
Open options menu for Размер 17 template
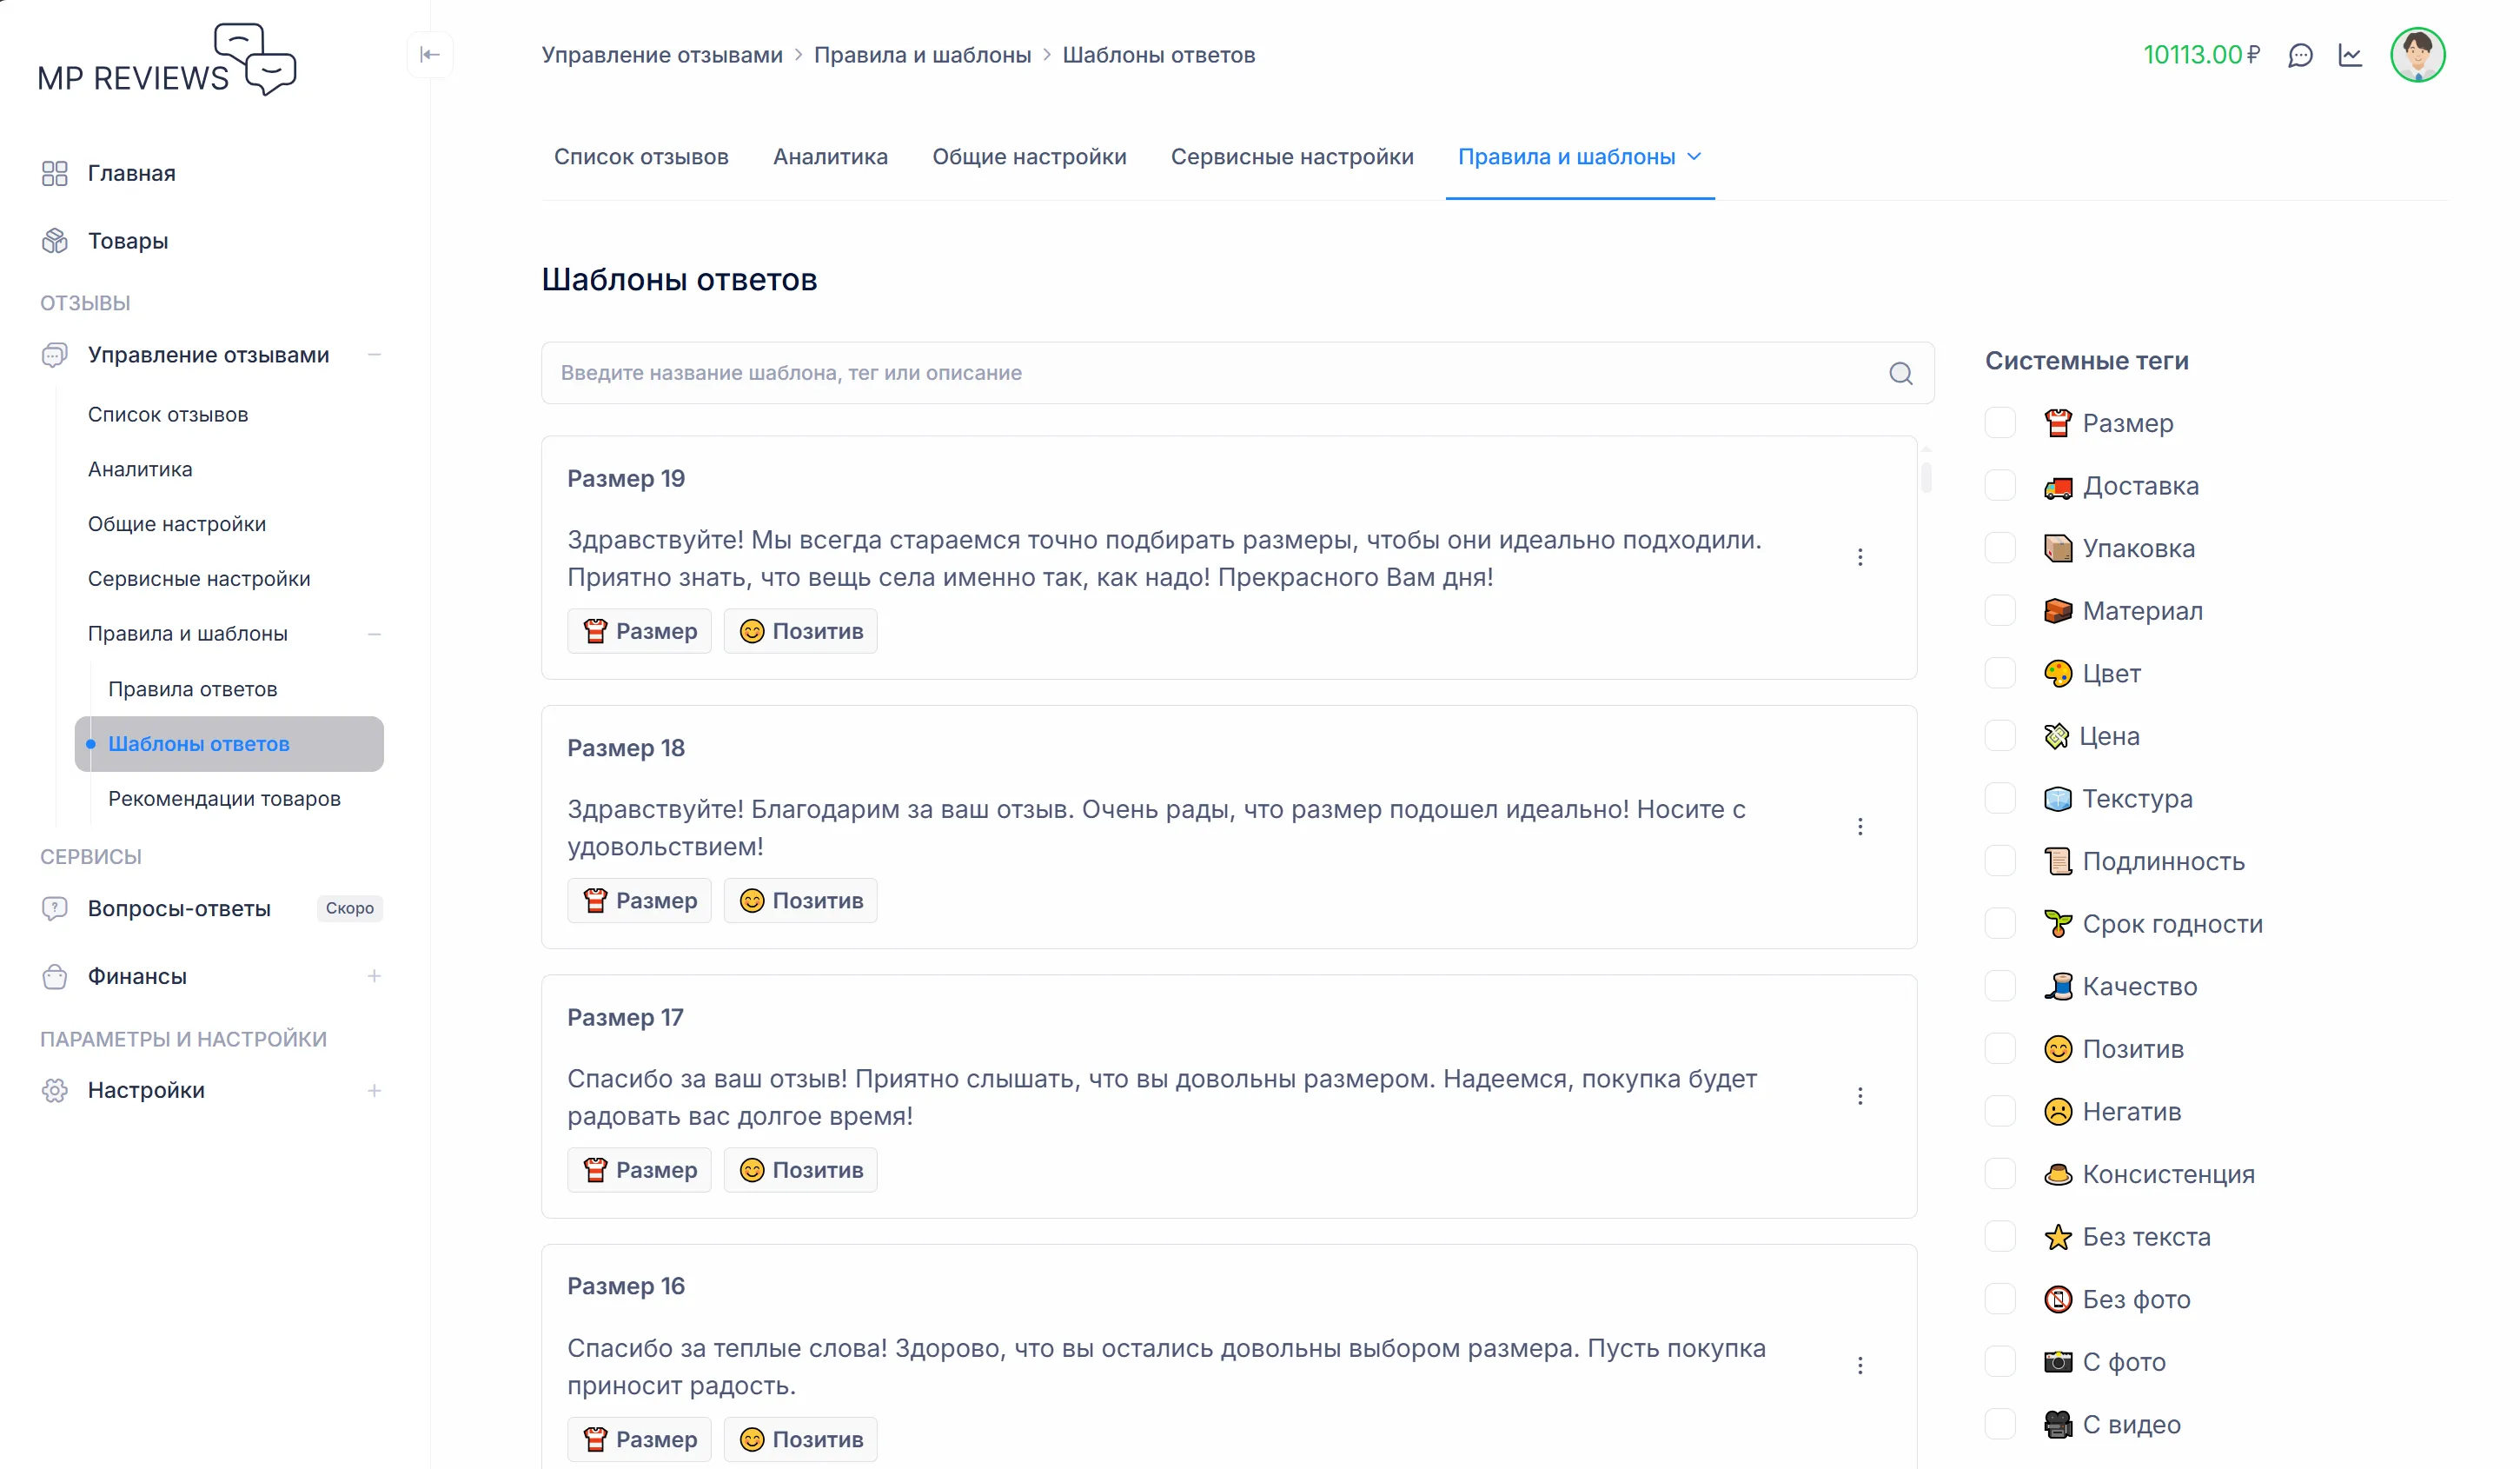pyautogui.click(x=1861, y=1096)
